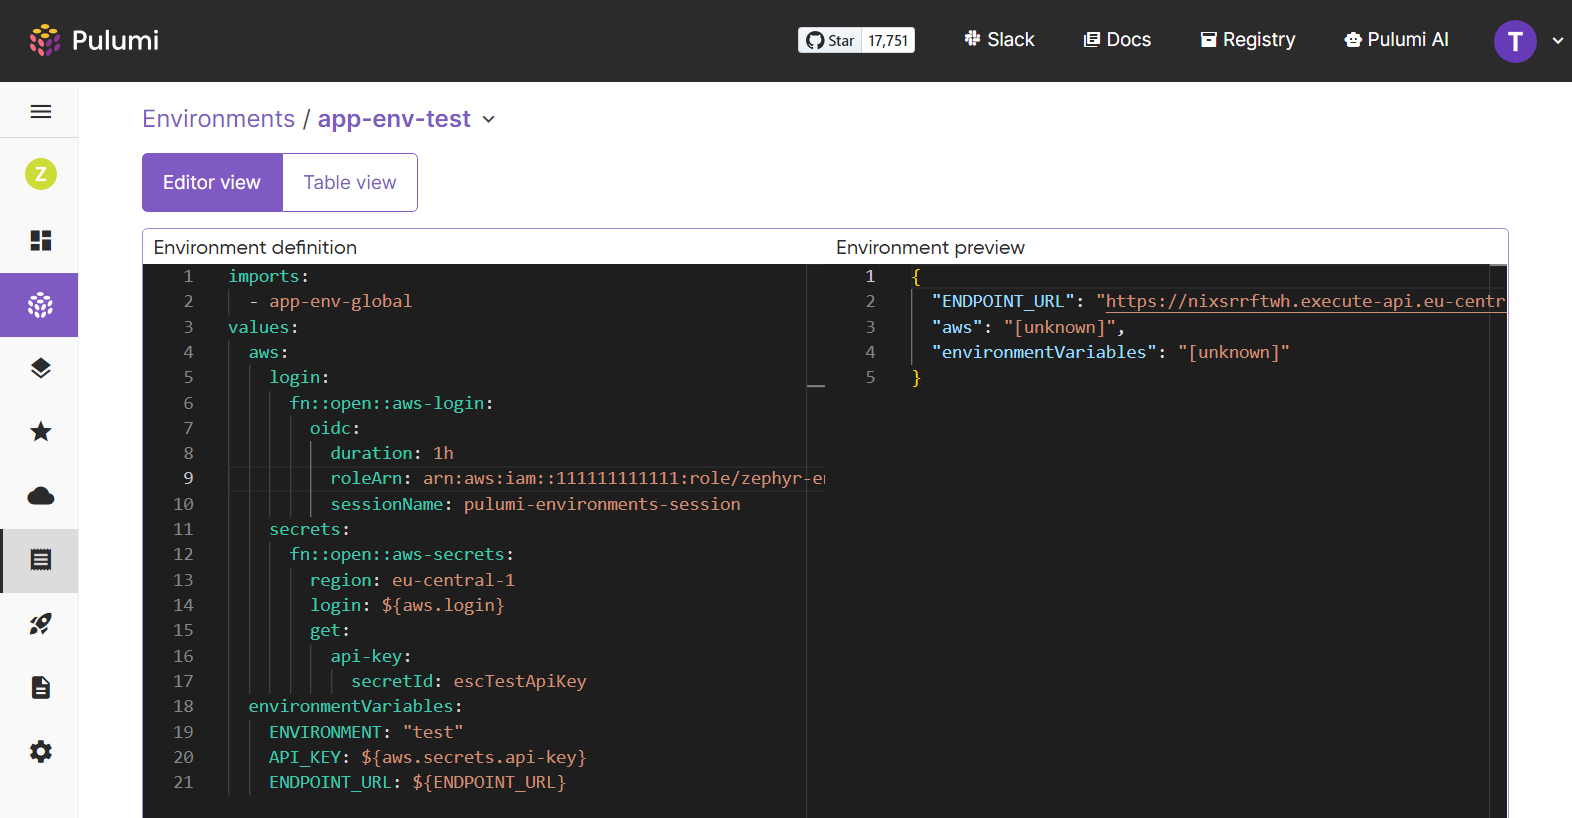Click line number 21 in definition gutter
This screenshot has height=818, width=1572.
(x=183, y=782)
